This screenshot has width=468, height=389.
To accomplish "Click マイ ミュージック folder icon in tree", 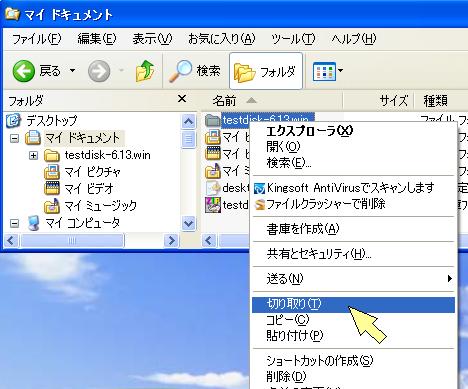I will (x=52, y=206).
